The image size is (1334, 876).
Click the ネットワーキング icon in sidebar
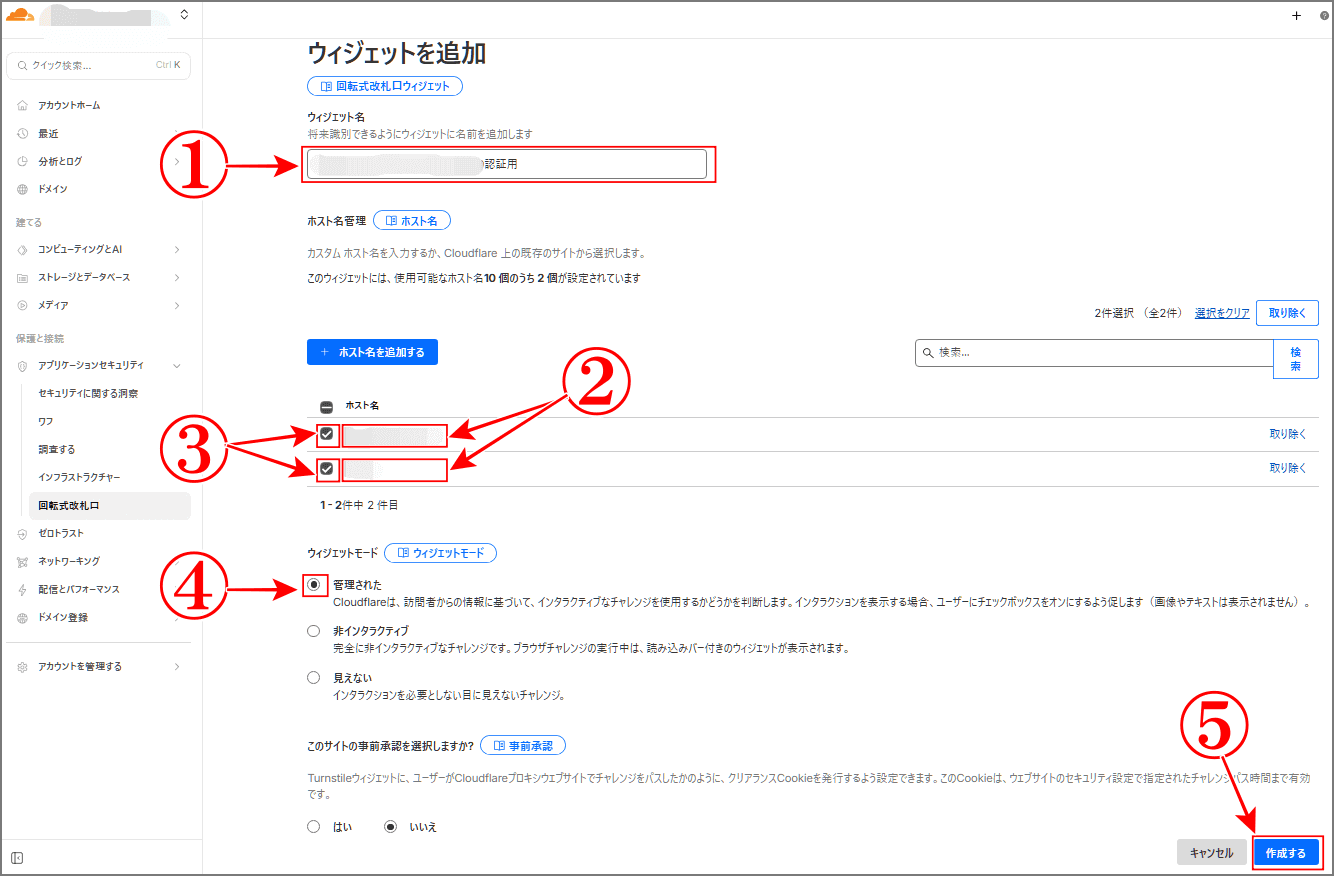click(x=21, y=561)
